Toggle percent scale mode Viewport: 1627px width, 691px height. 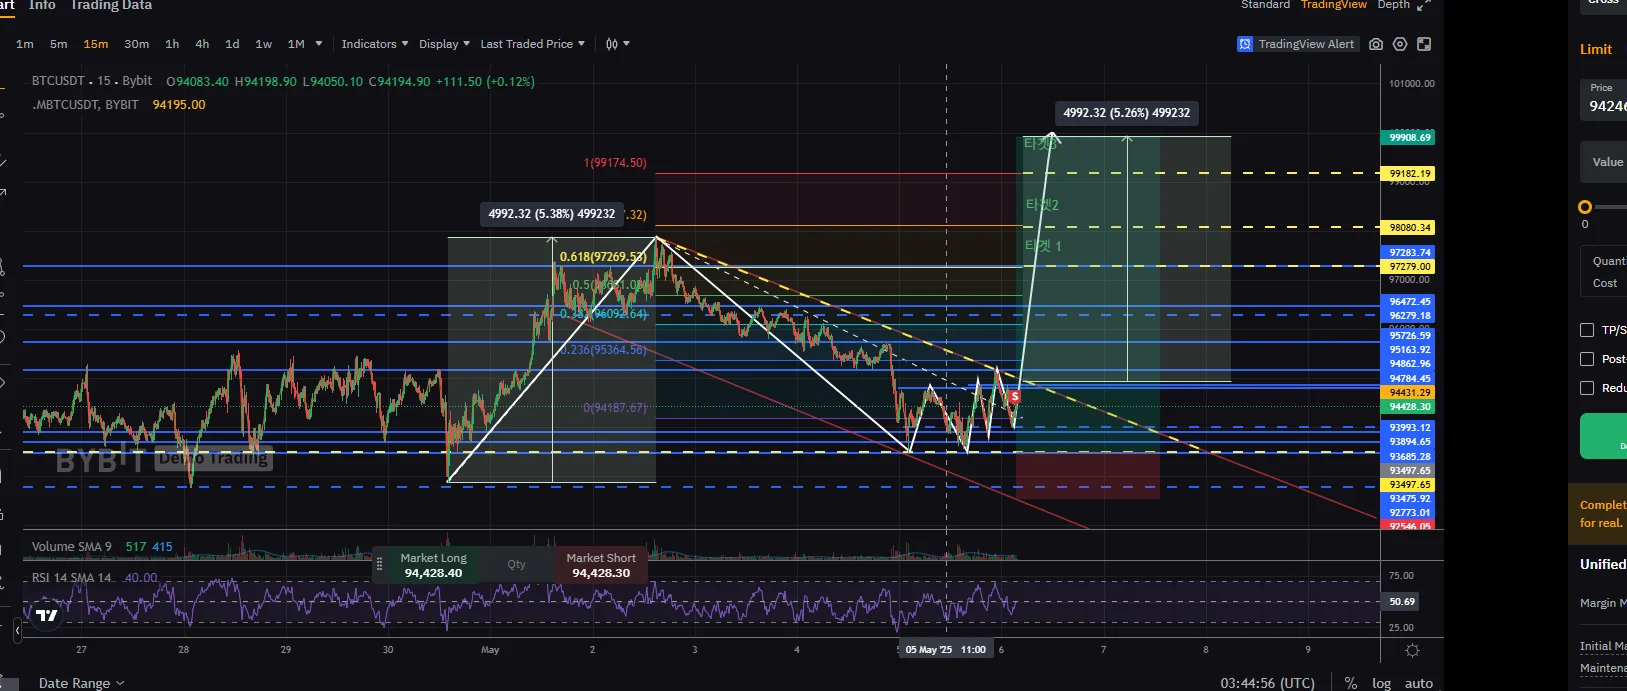pos(1351,683)
